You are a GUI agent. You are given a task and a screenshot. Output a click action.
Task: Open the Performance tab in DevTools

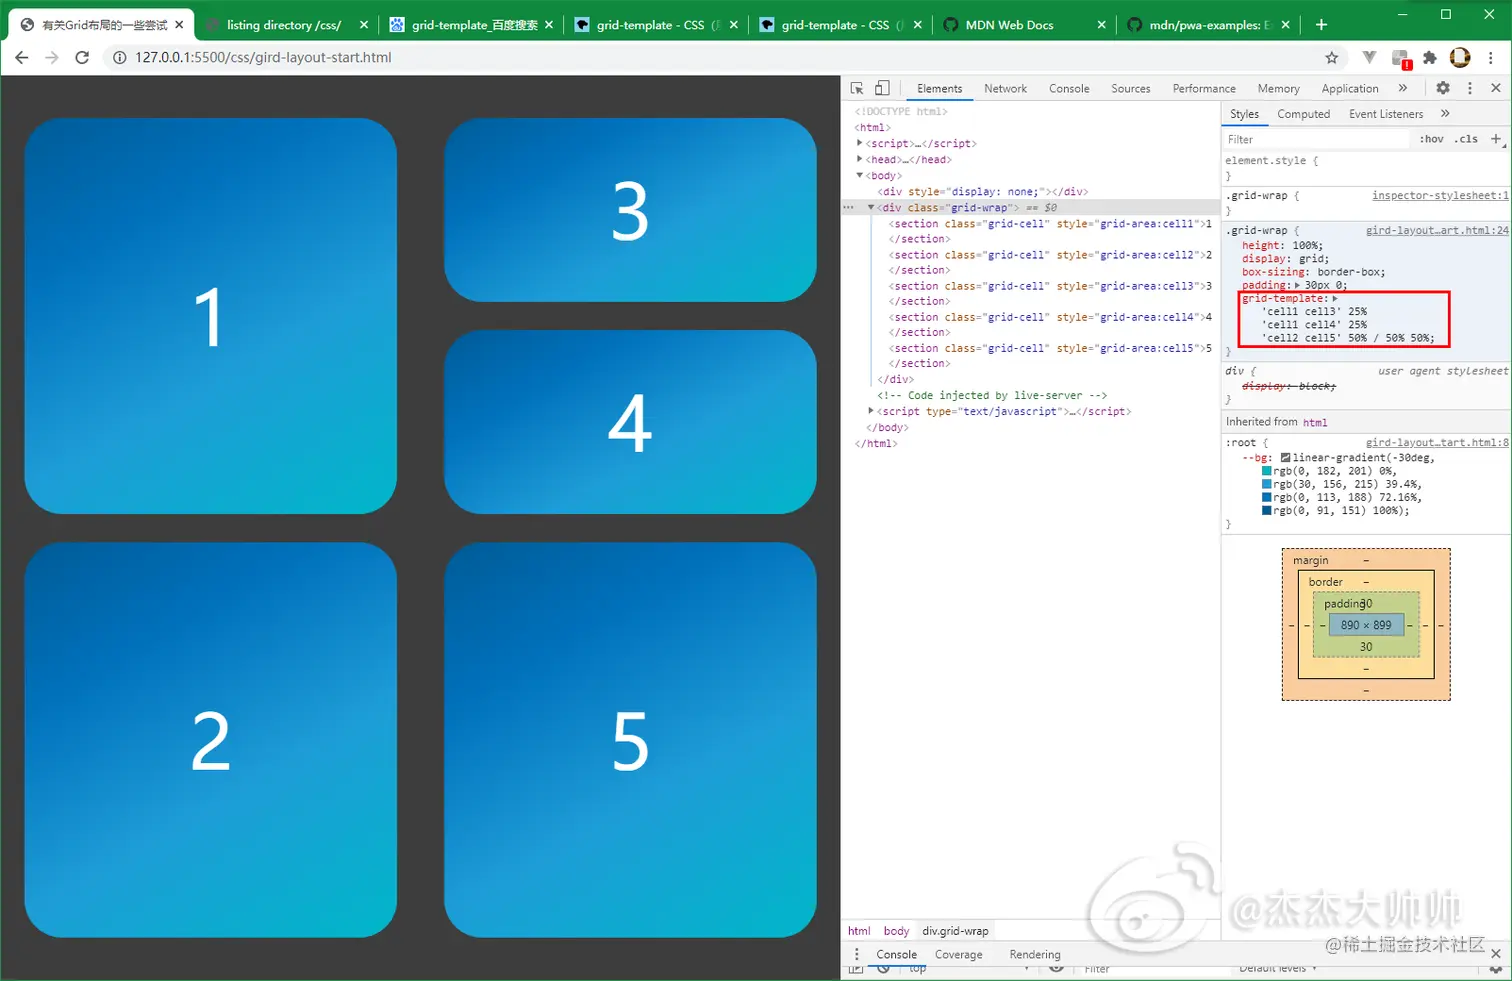tap(1204, 88)
